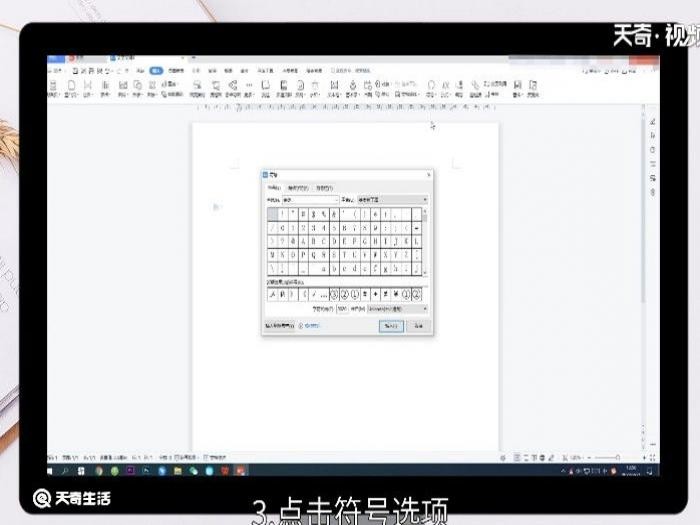Switch to the Special Characters tab
This screenshot has height=525, width=700.
[298, 188]
